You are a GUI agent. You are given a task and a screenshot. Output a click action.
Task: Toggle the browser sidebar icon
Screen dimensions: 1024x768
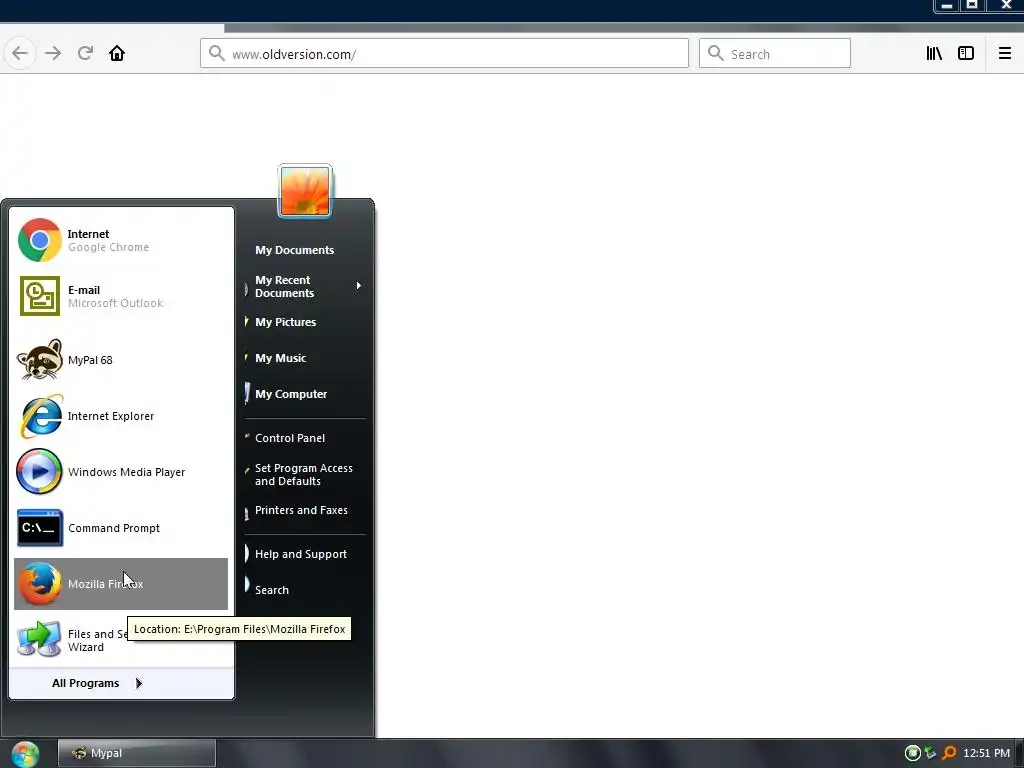966,54
